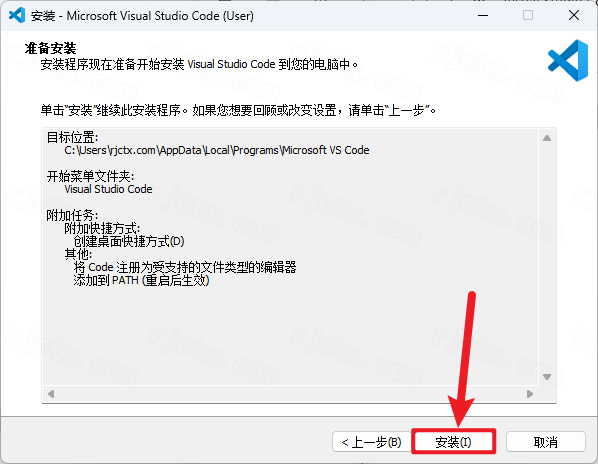The width and height of the screenshot is (598, 464).
Task: Click the Visual Studio Code folder name line
Action: click(108, 189)
